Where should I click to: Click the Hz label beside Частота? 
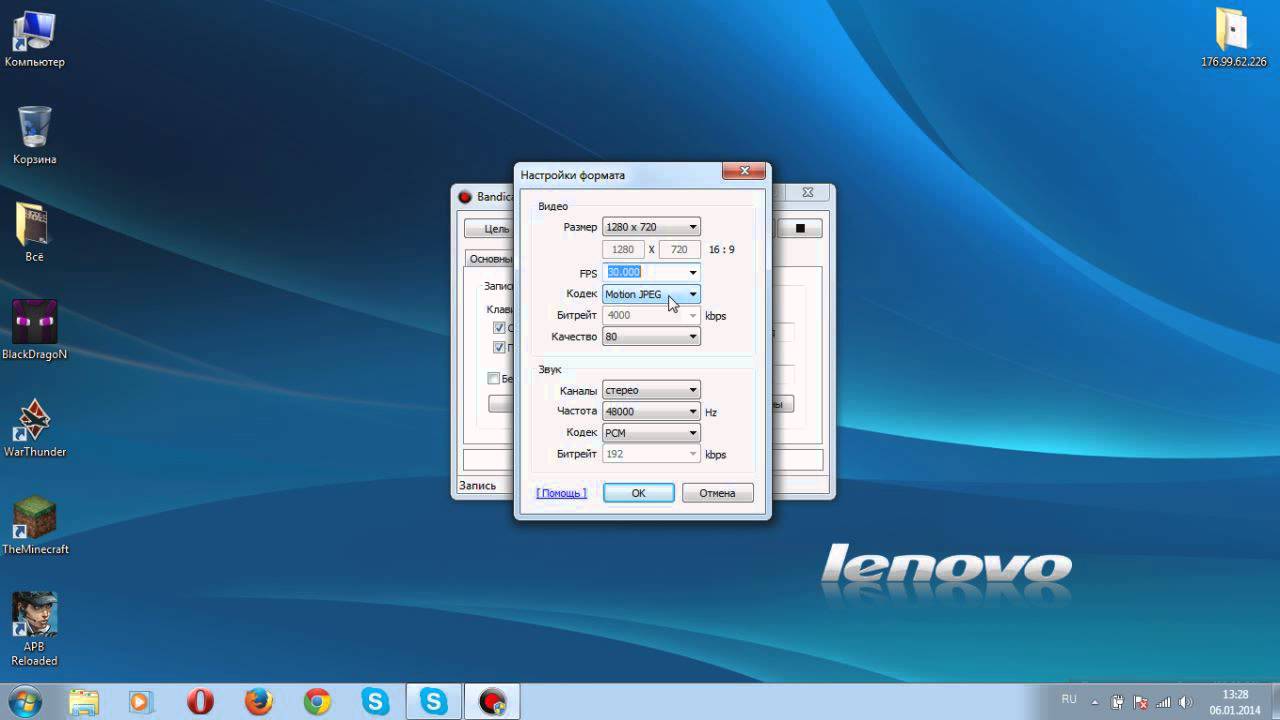tap(711, 412)
